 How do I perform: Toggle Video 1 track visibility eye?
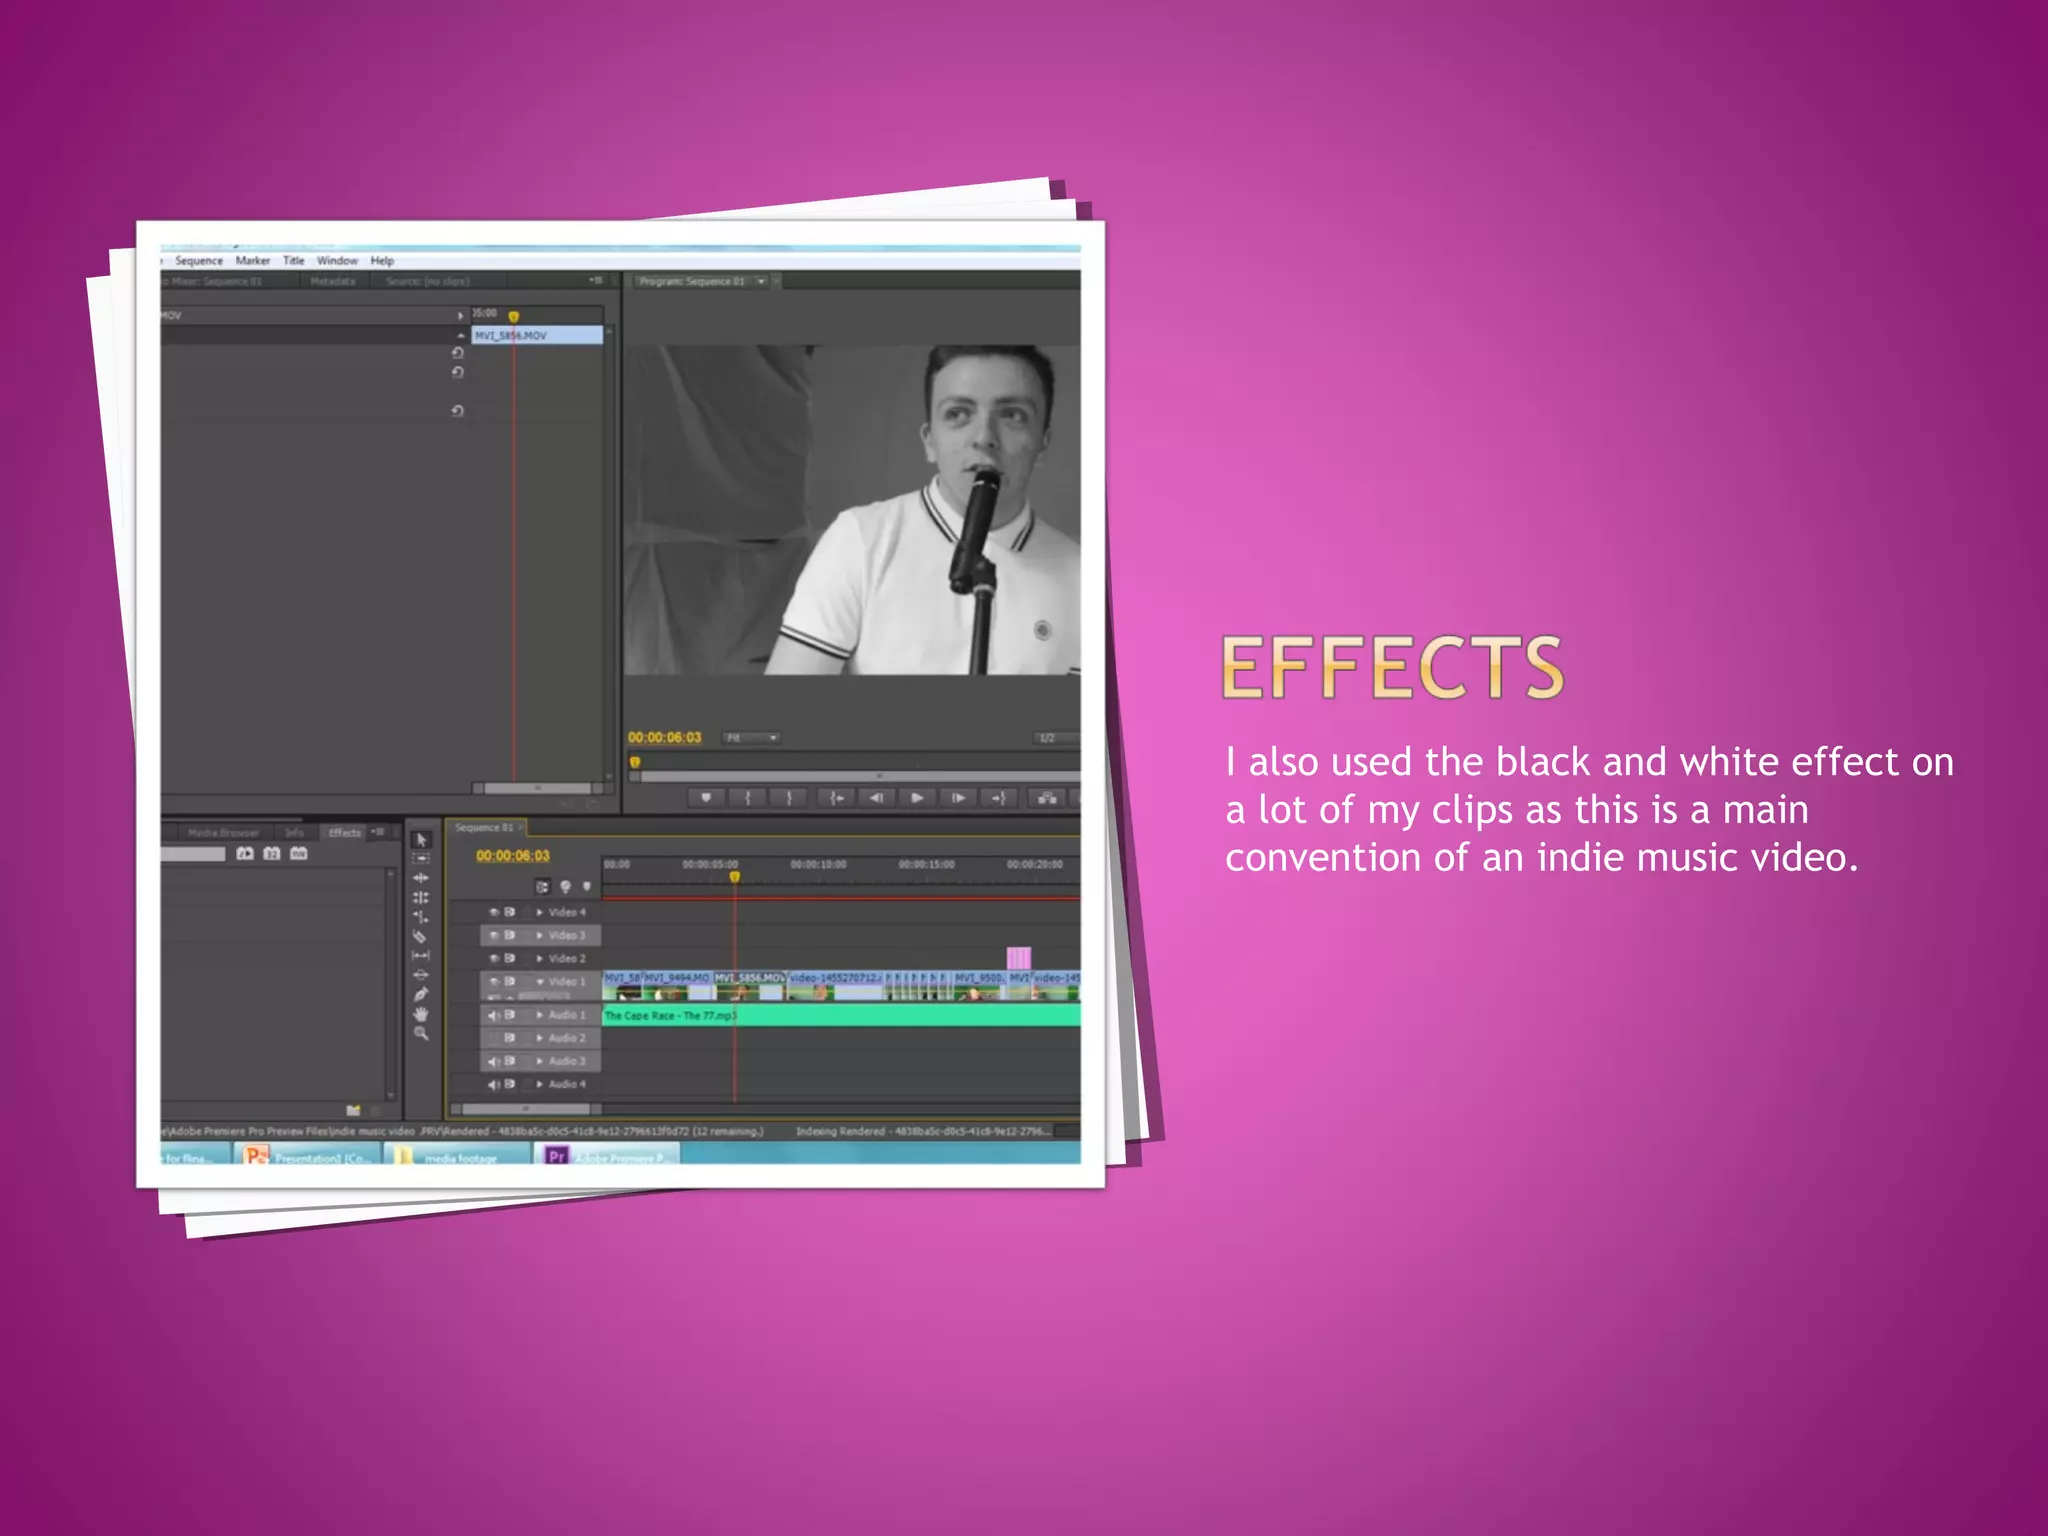pyautogui.click(x=493, y=982)
